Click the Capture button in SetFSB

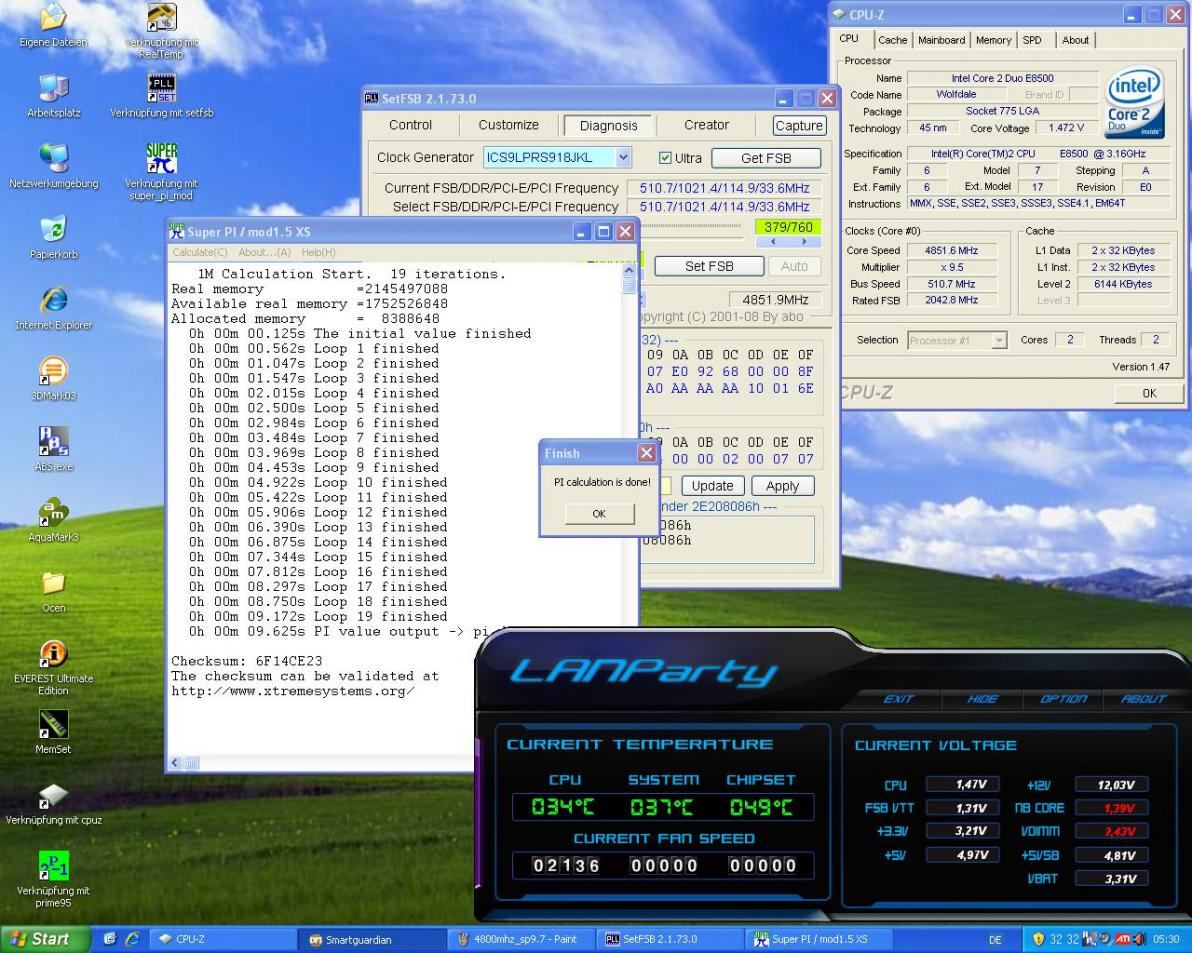(x=798, y=126)
